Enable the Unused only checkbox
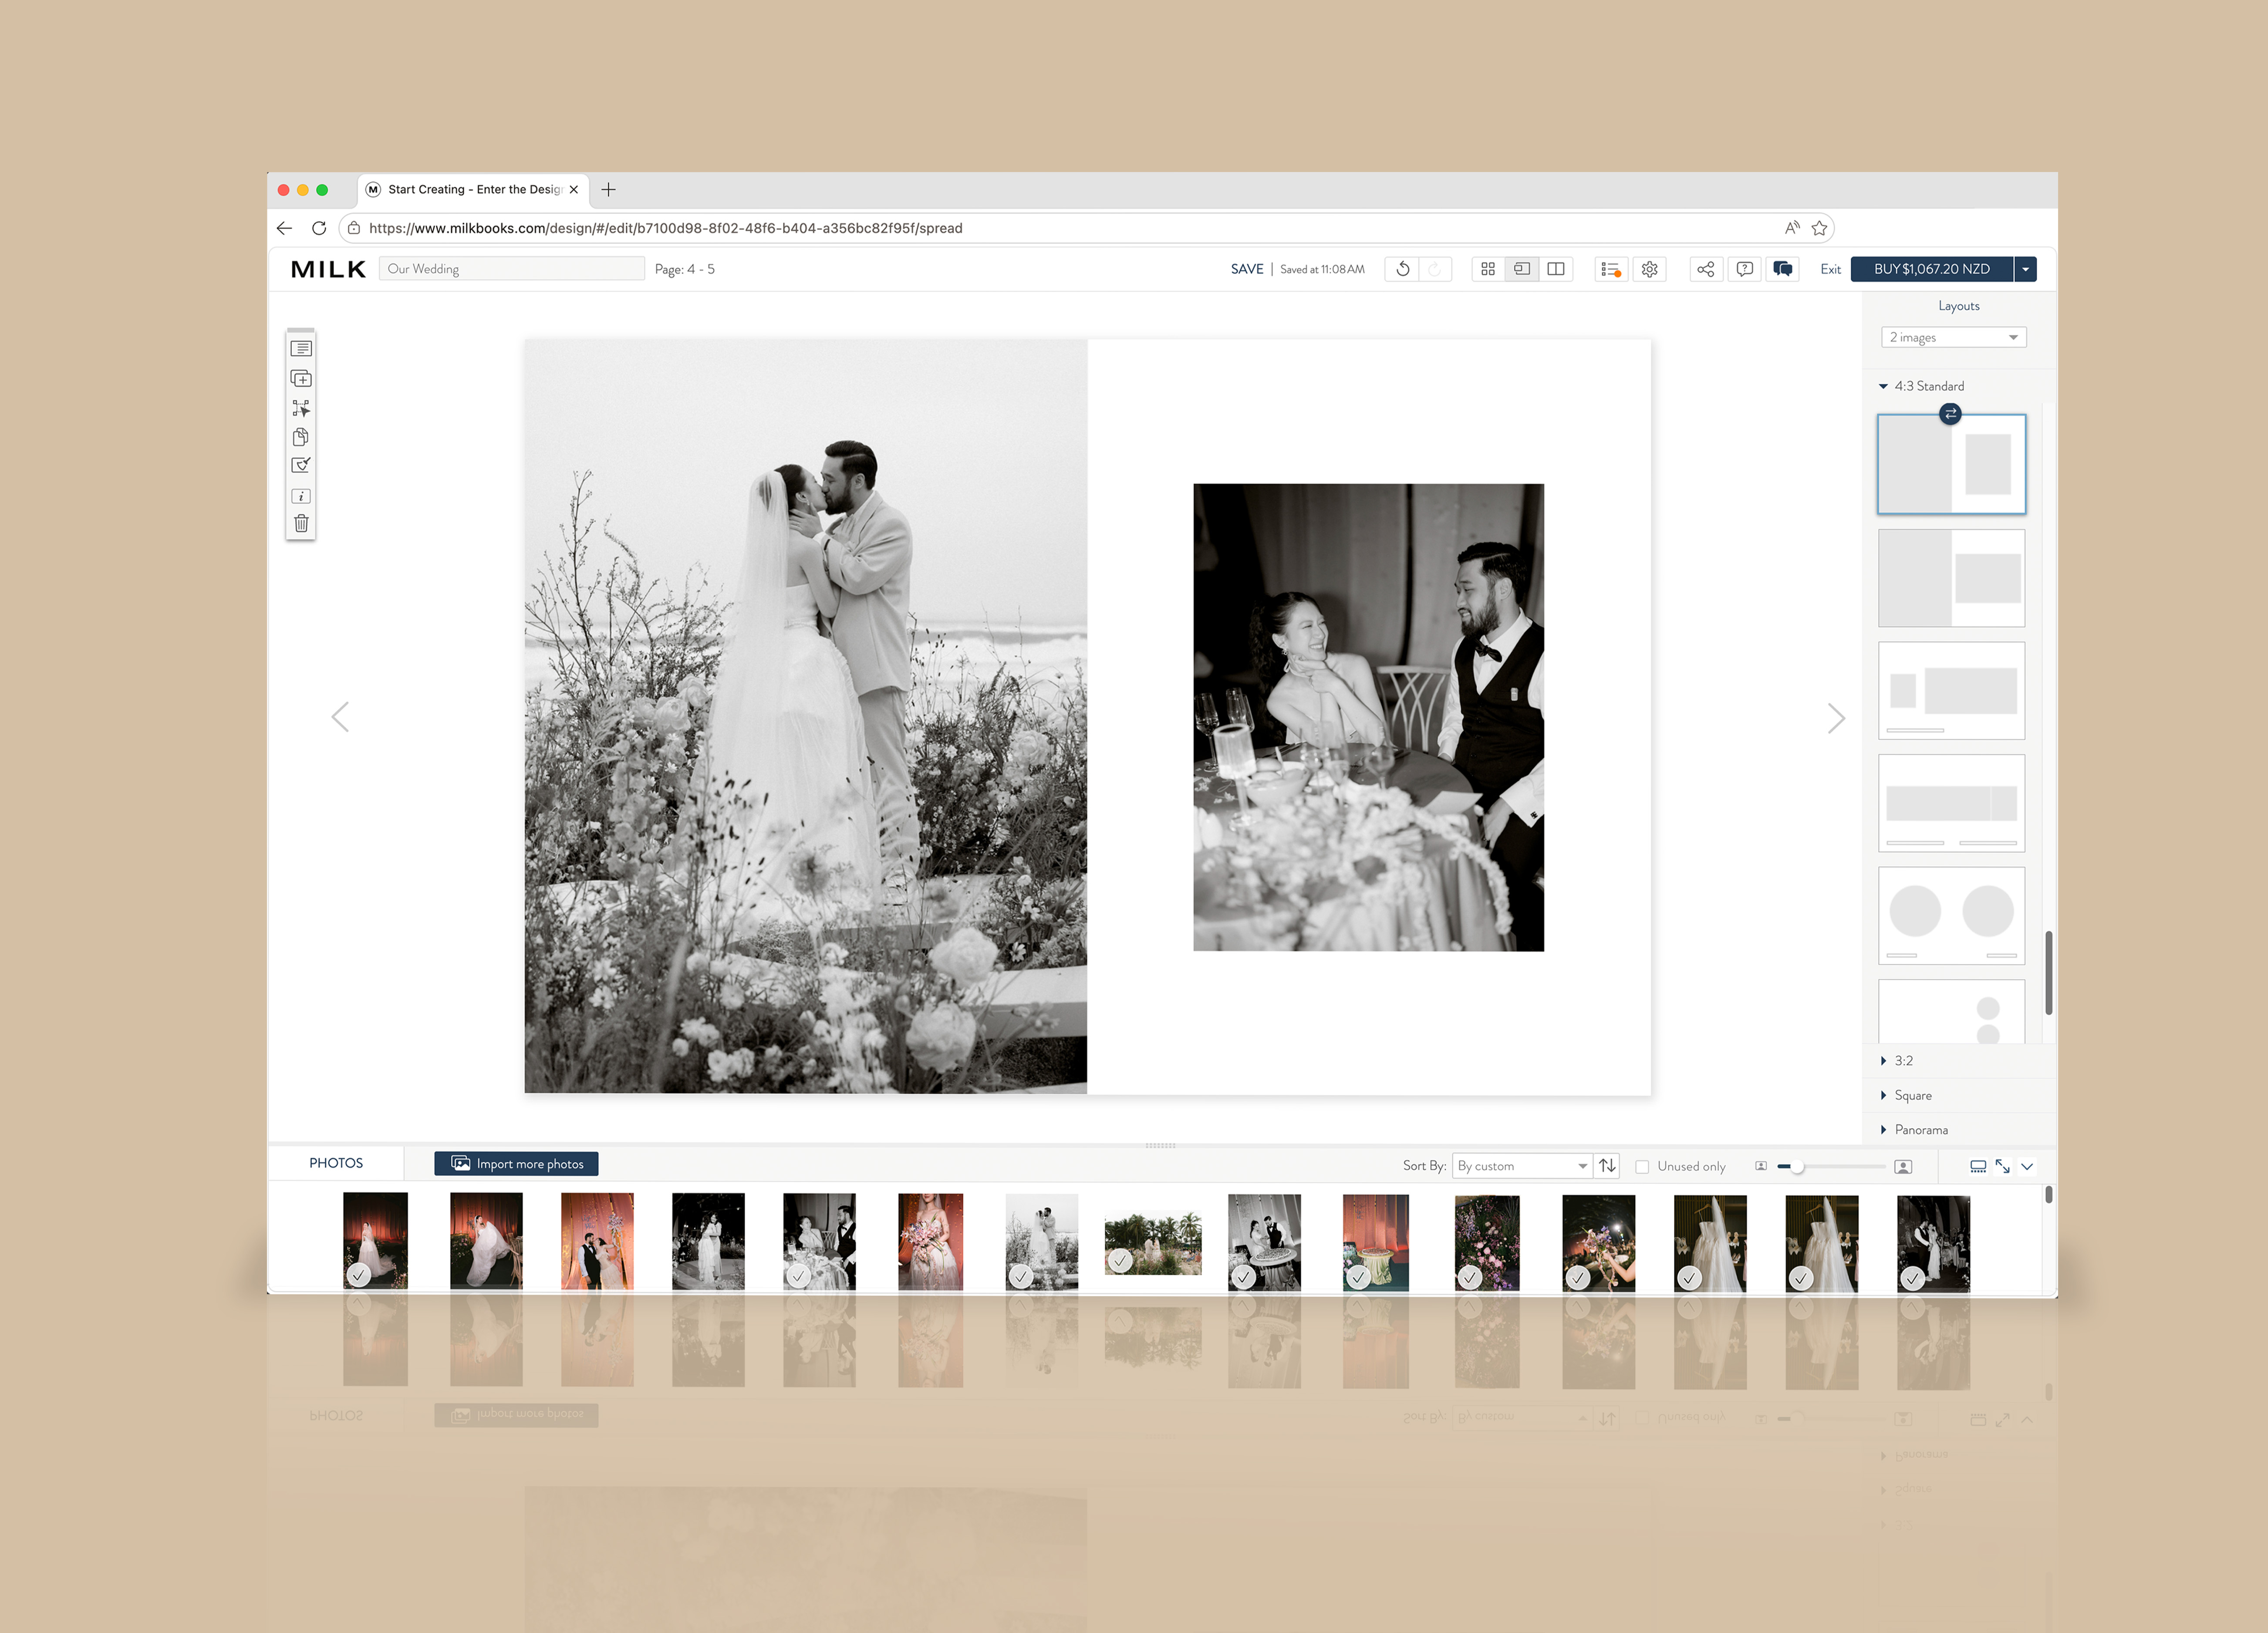This screenshot has height=1633, width=2268. click(x=1642, y=1167)
